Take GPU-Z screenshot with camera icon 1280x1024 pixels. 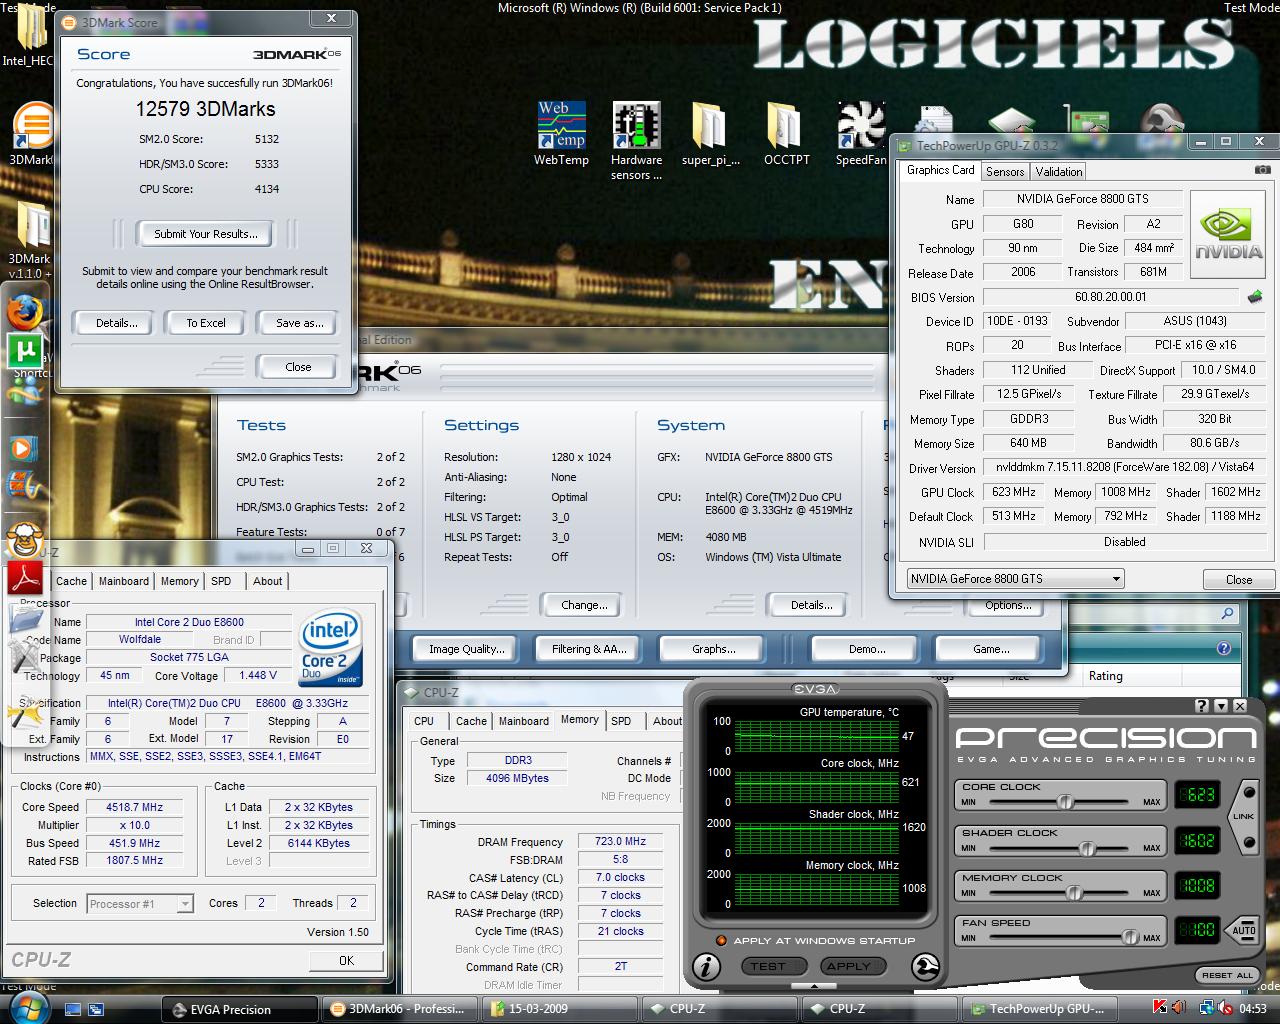(x=1262, y=170)
